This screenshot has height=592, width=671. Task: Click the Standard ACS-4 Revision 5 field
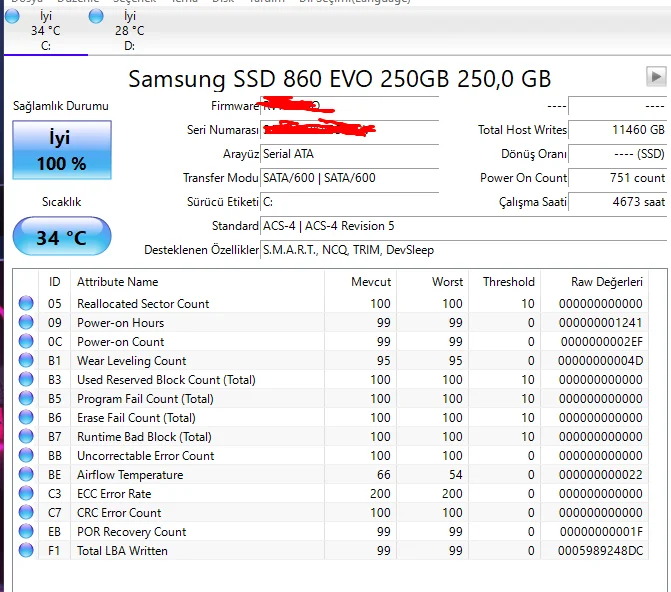[x=463, y=226]
